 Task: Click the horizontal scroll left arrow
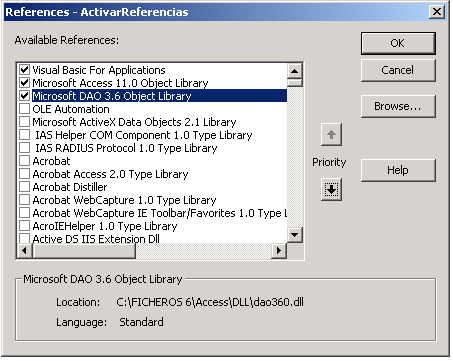pyautogui.click(x=24, y=250)
